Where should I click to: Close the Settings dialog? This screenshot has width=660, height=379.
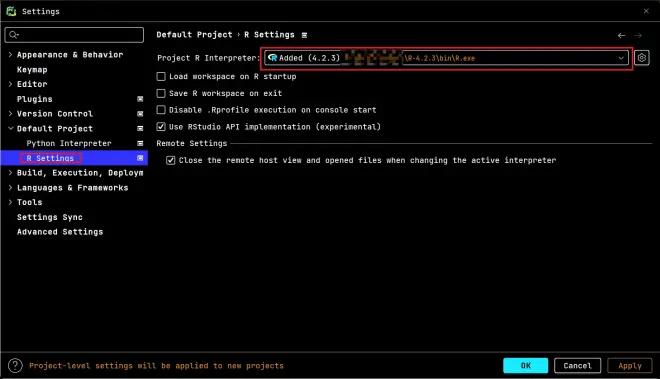646,11
